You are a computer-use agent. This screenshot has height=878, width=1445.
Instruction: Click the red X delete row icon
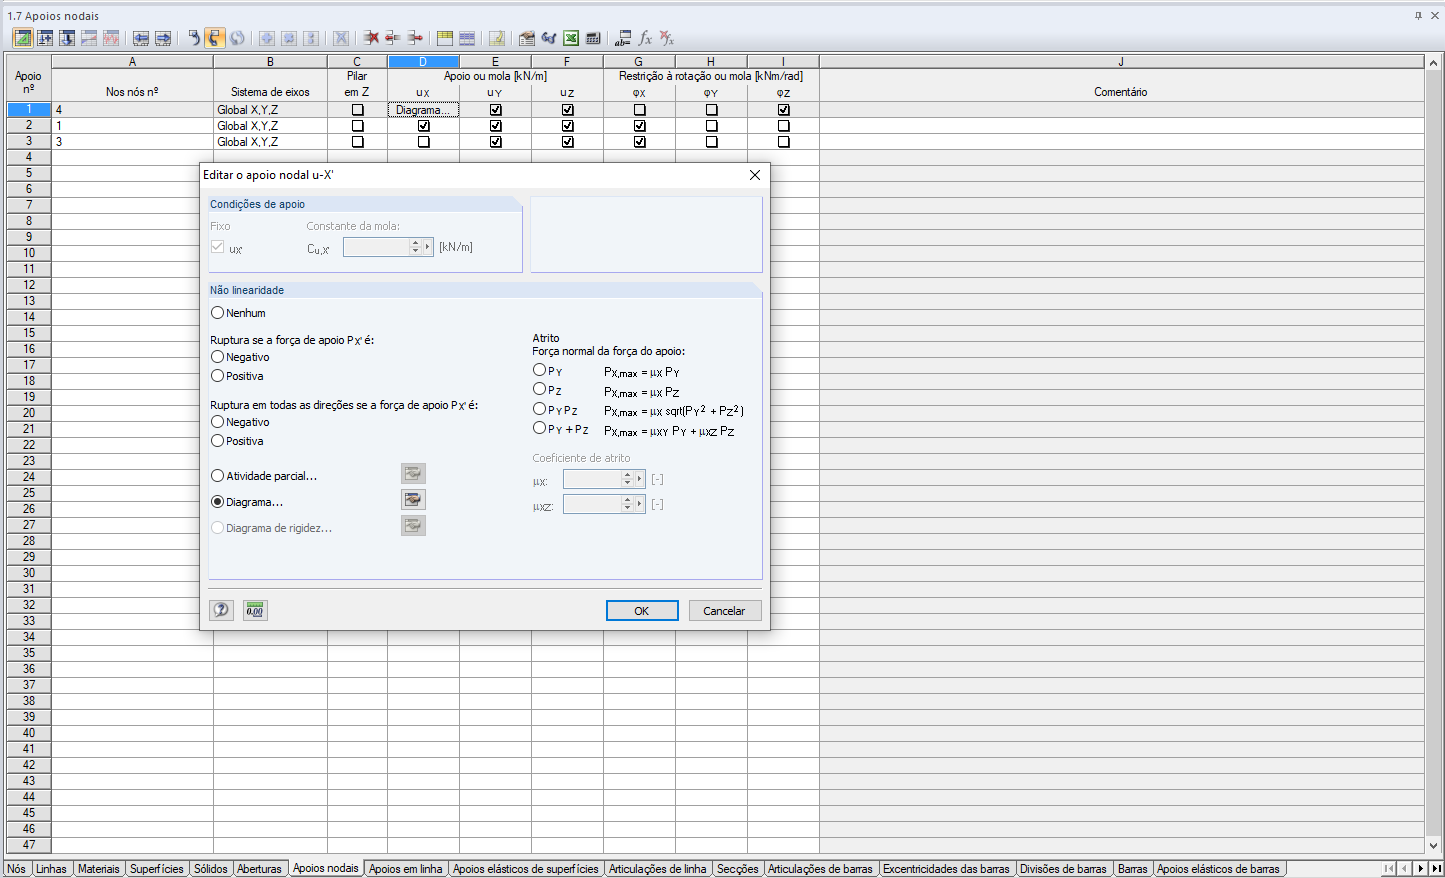(371, 38)
